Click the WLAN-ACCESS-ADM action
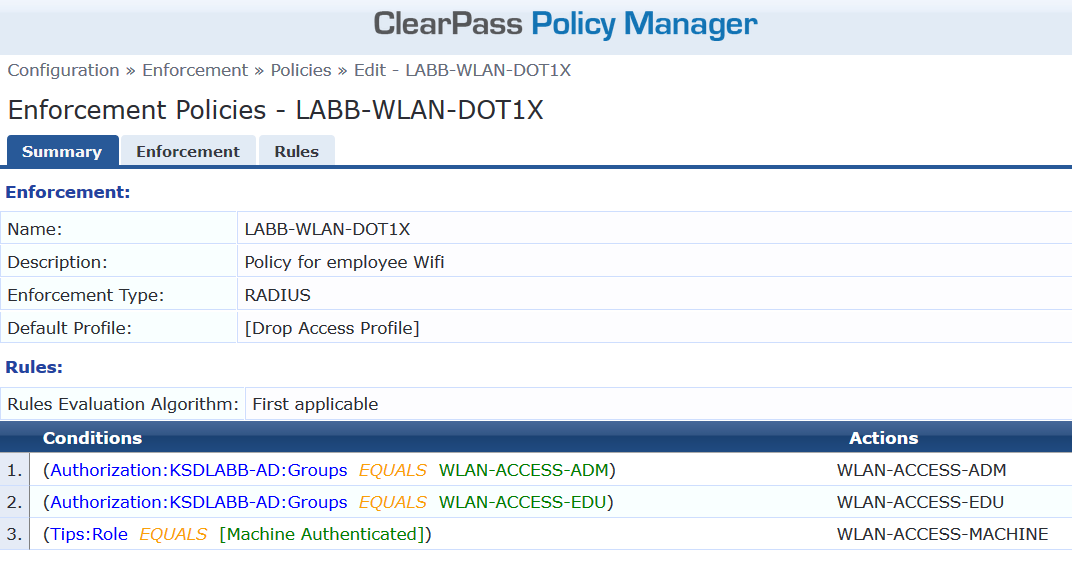This screenshot has height=565, width=1072. click(x=922, y=470)
